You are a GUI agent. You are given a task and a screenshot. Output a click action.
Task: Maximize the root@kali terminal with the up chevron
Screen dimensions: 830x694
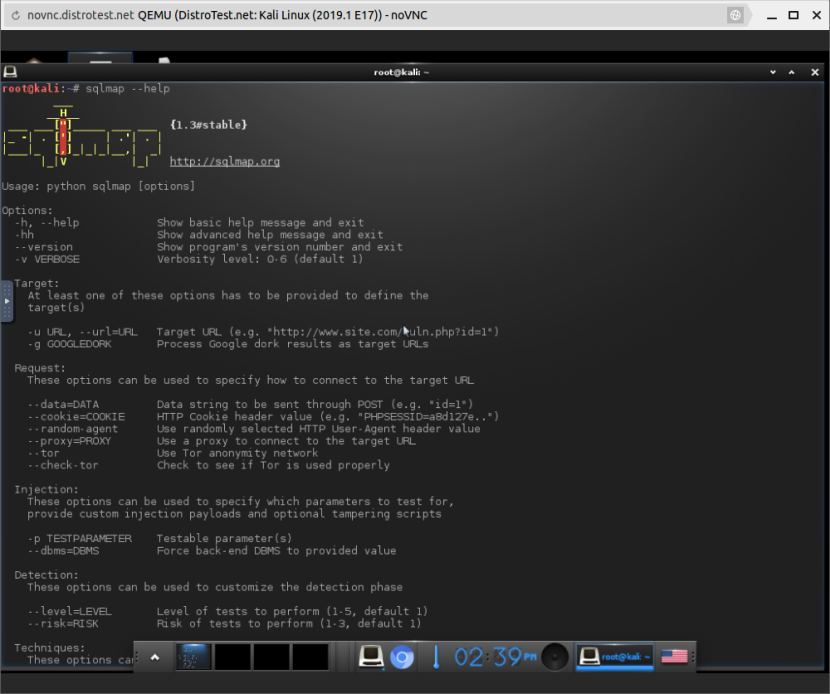tap(792, 72)
